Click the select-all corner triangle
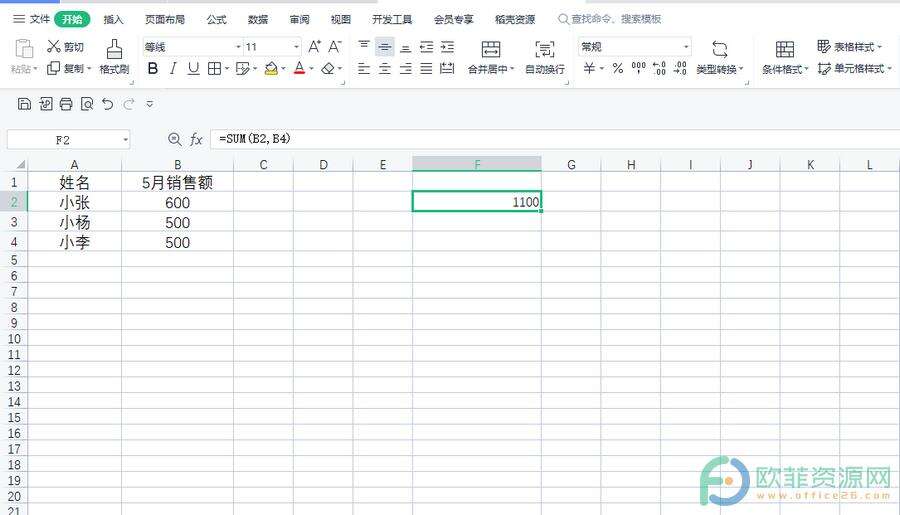900x515 pixels. point(20,165)
